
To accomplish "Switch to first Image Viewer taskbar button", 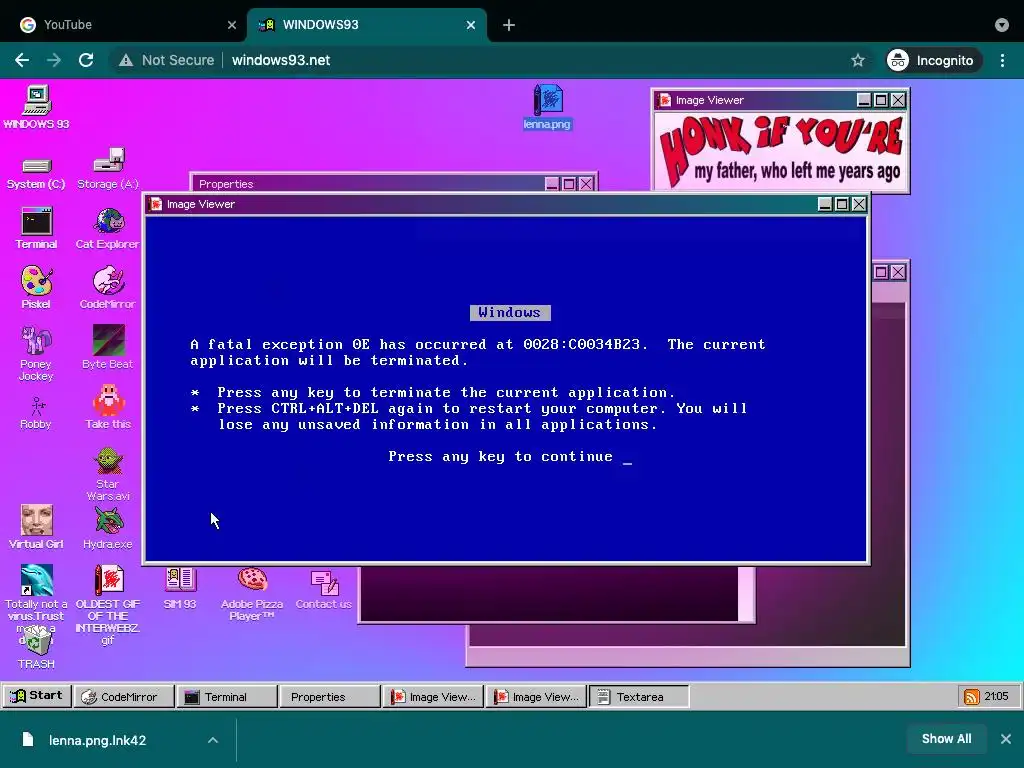I will pyautogui.click(x=432, y=697).
